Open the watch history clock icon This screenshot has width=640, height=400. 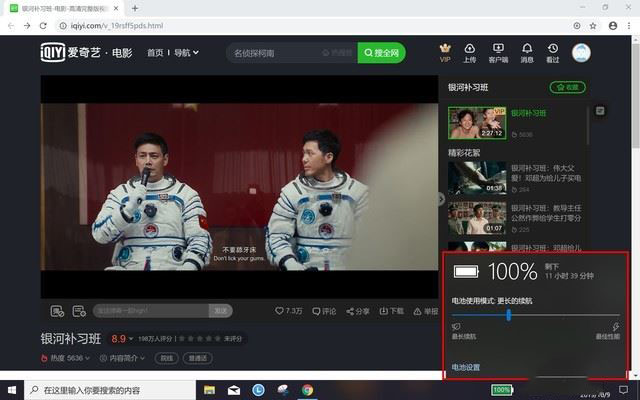pyautogui.click(x=553, y=53)
